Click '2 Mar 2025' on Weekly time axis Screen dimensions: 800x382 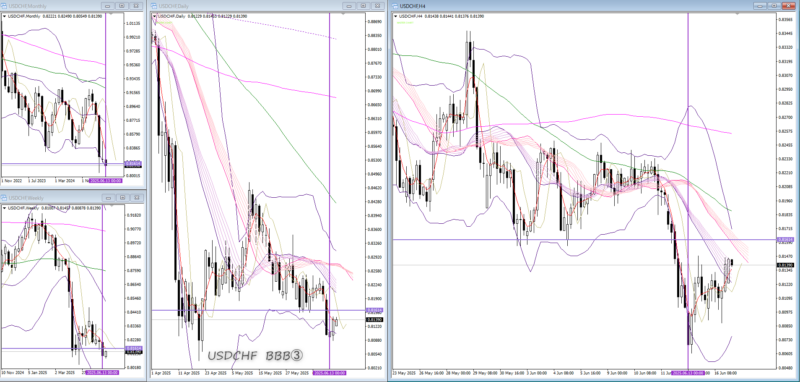(x=64, y=373)
